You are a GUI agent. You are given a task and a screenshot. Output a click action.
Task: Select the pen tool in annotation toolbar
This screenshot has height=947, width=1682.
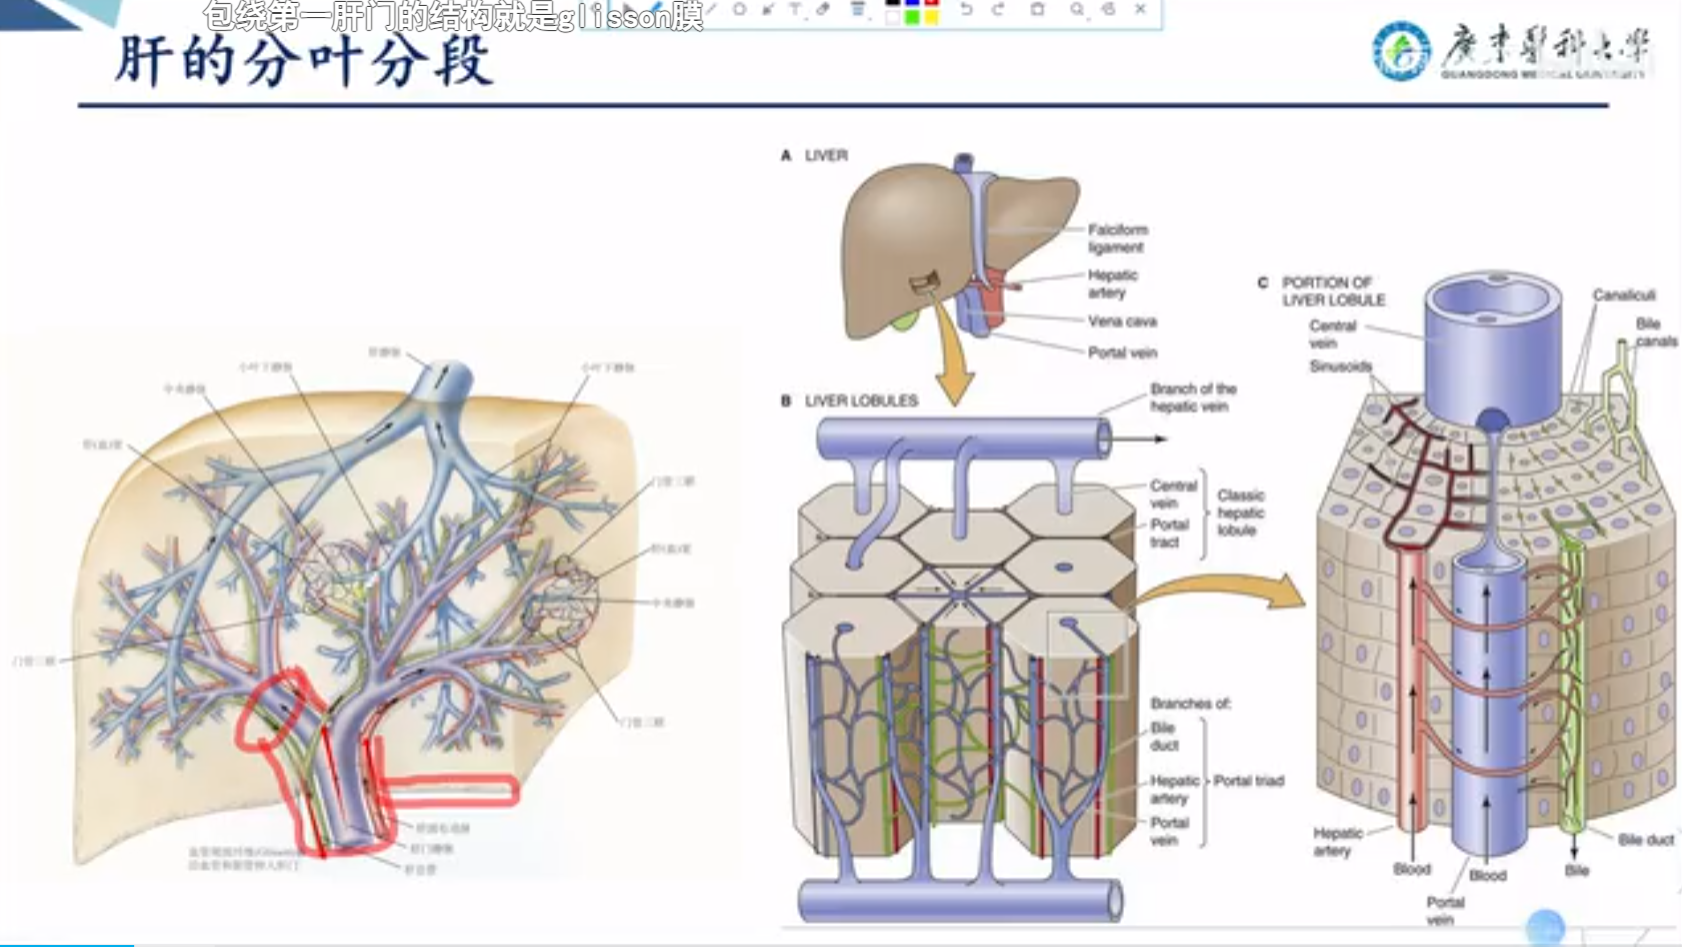coord(657,9)
